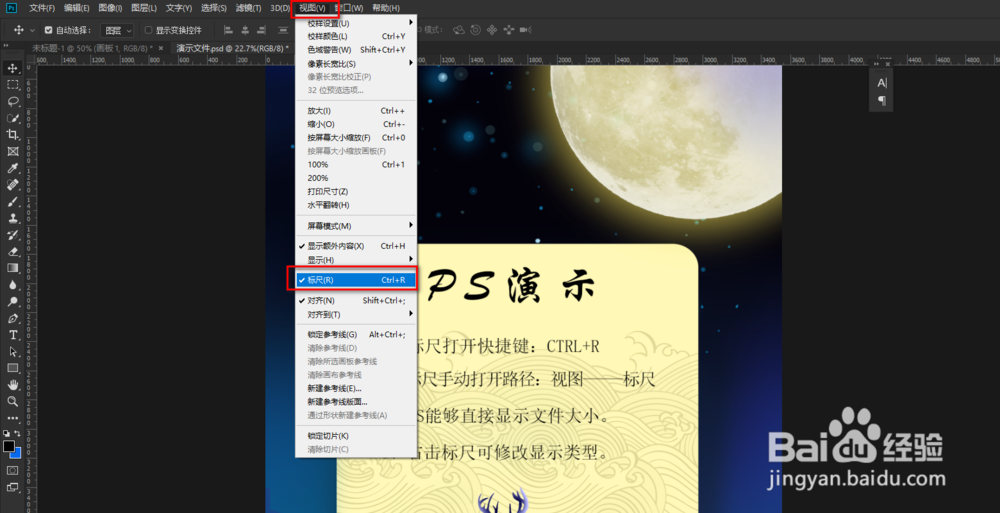The width and height of the screenshot is (1000, 513).
Task: Open the 文件(F) menu
Action: 42,8
